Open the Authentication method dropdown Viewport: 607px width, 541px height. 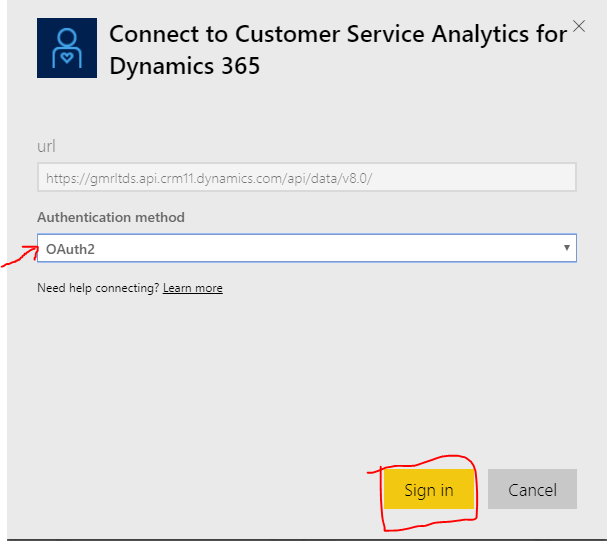pyautogui.click(x=306, y=247)
